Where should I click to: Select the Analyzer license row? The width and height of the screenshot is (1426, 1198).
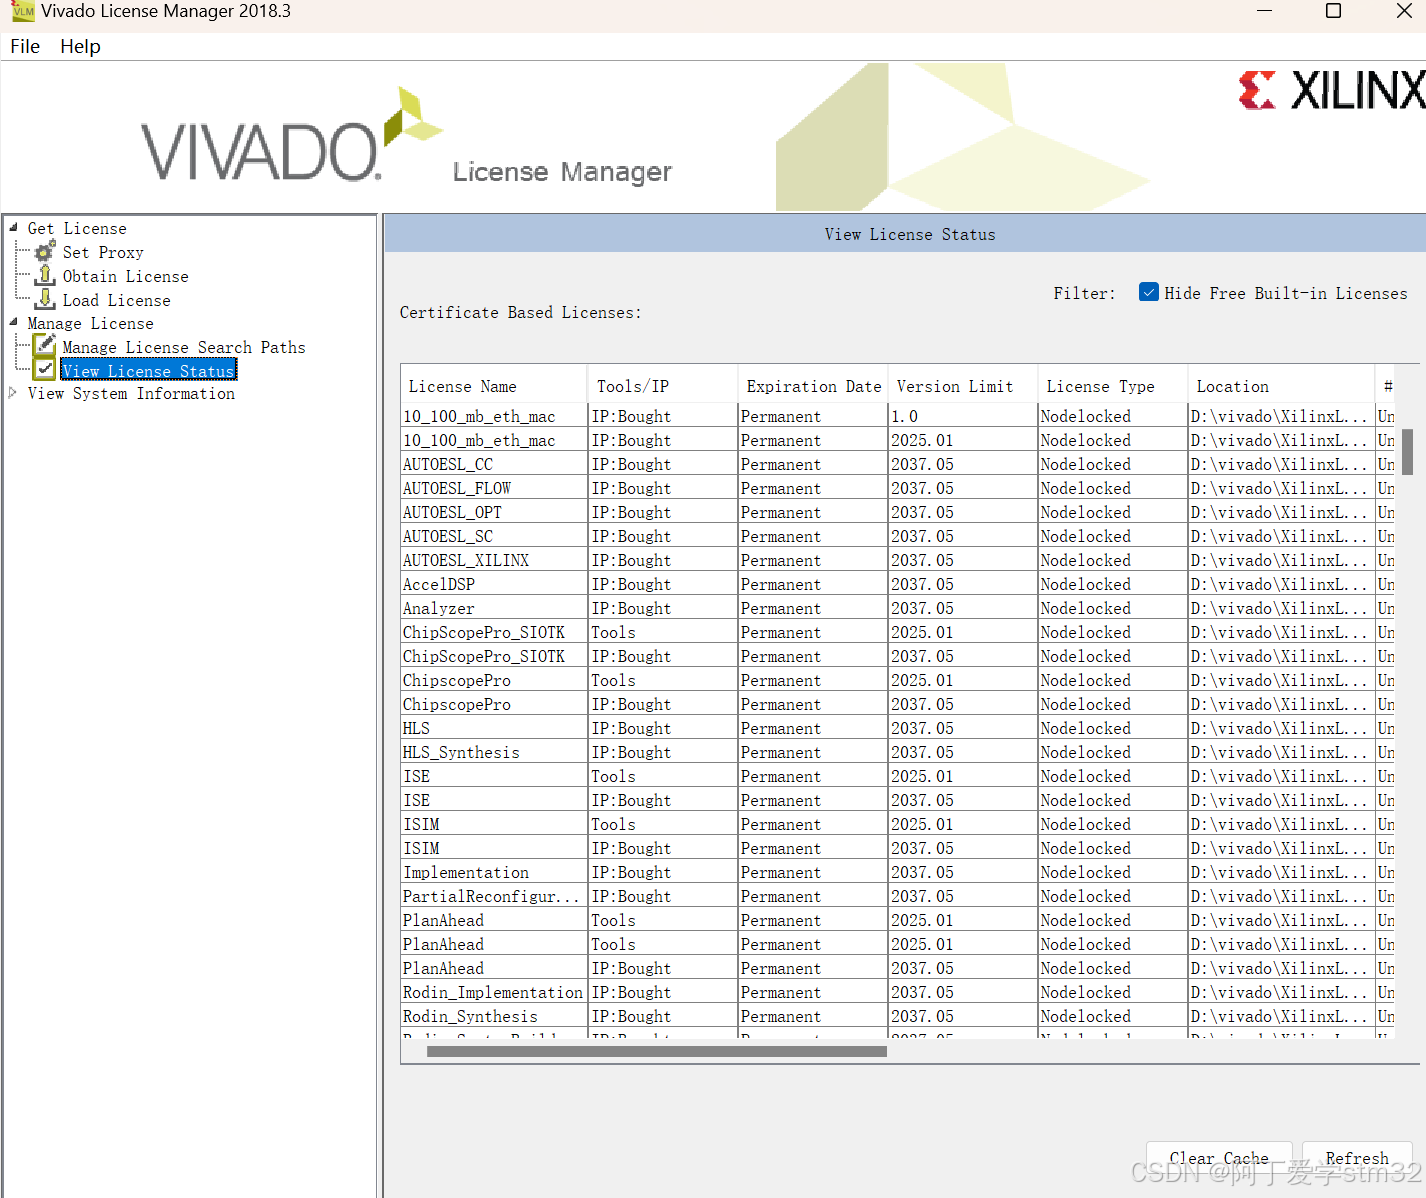[x=898, y=608]
